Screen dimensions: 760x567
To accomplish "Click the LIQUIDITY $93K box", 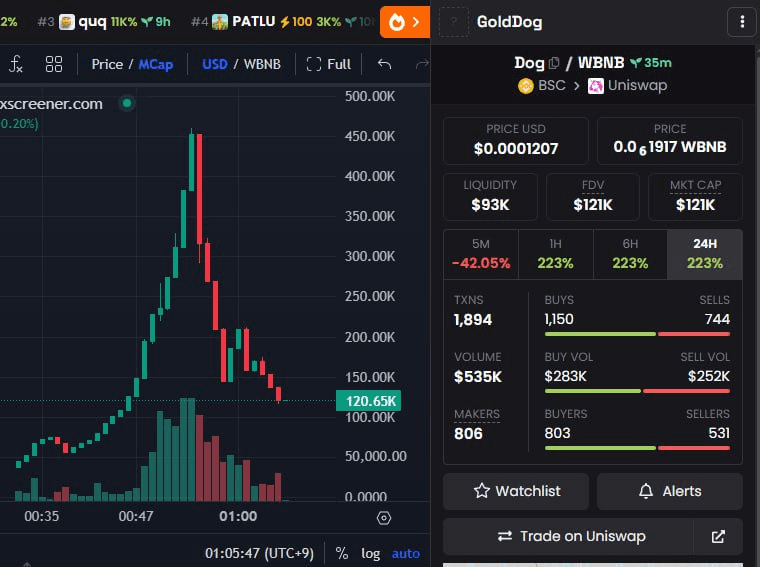I will click(x=490, y=197).
